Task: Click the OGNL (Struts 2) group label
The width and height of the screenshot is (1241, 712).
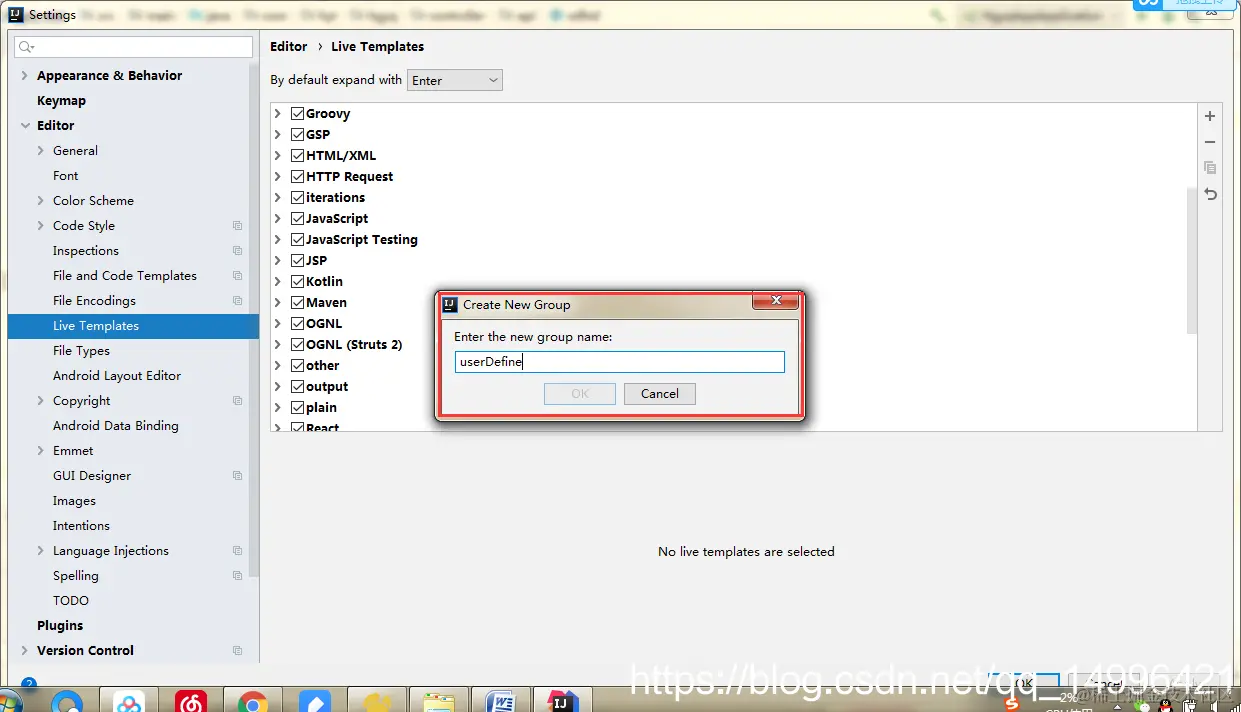Action: tap(354, 345)
